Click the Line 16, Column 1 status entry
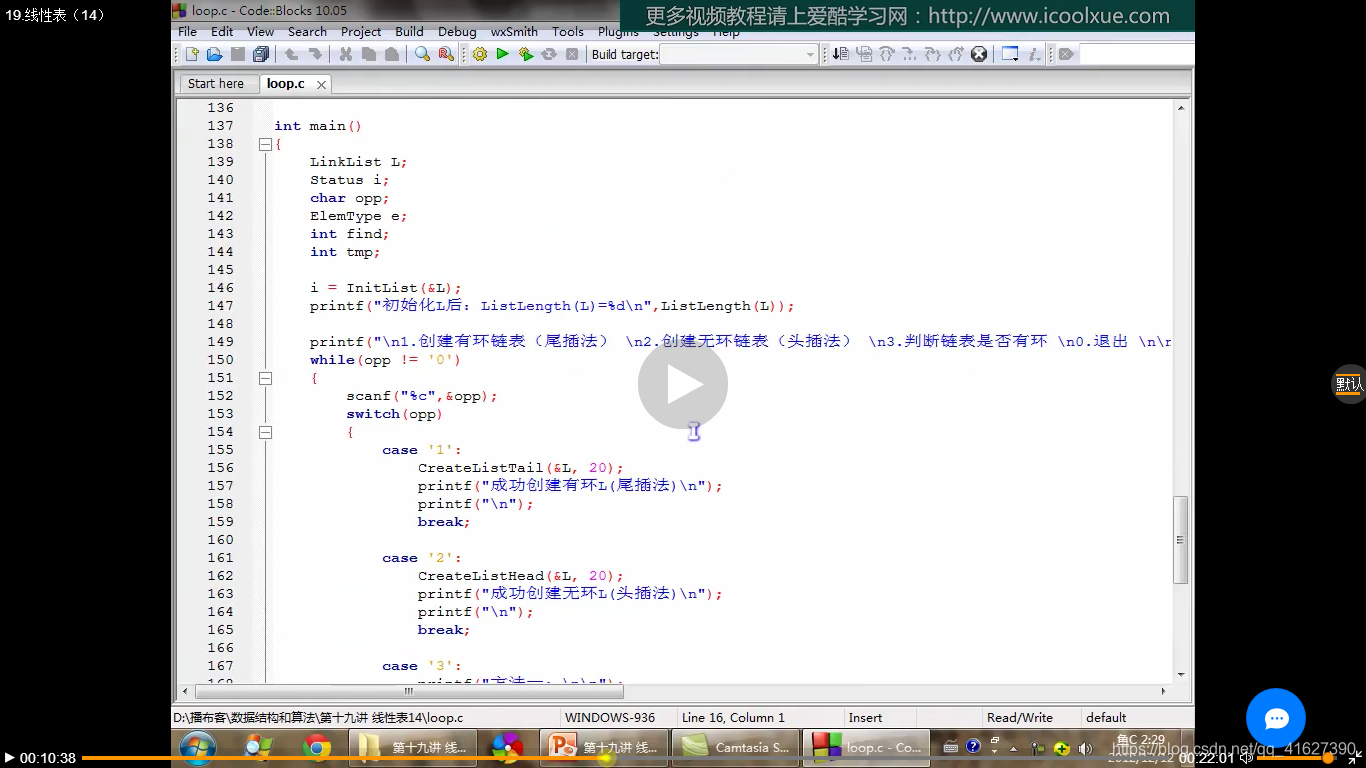 point(733,717)
